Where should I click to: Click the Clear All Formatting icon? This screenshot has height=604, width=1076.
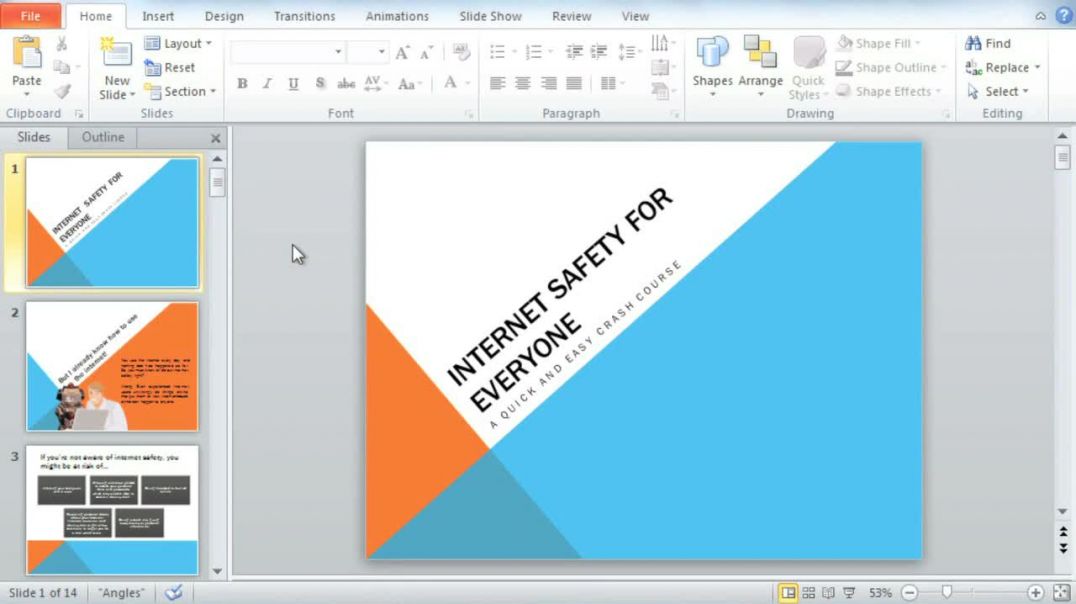point(461,52)
